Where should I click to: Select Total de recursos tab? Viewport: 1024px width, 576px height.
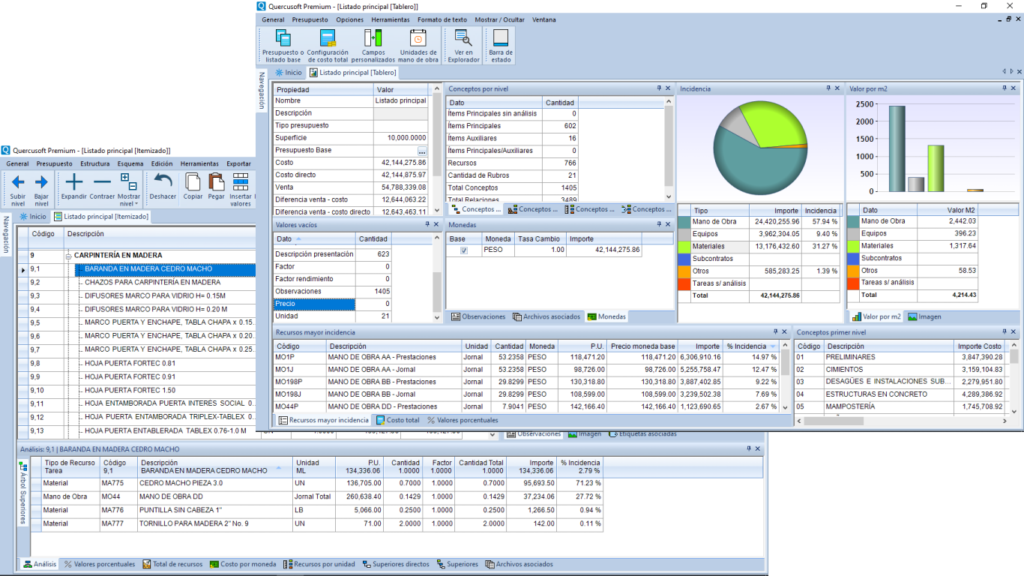click(172, 564)
